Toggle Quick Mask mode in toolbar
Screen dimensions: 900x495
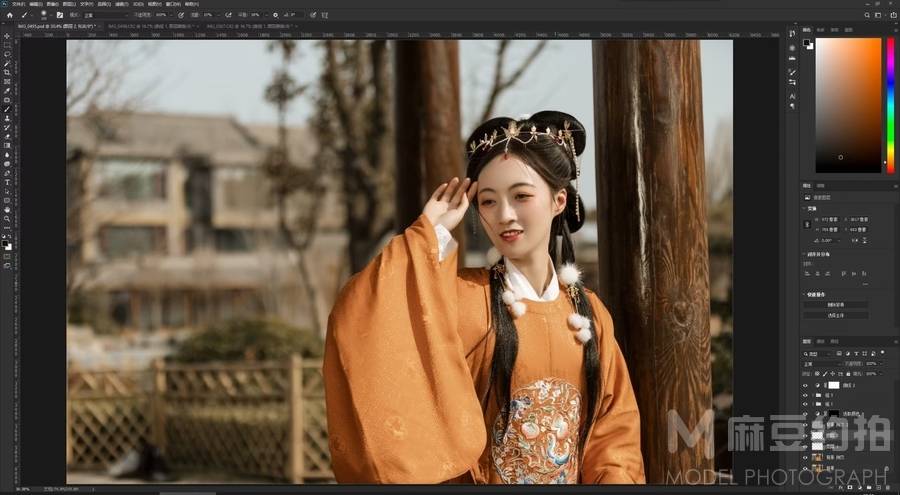(x=7, y=257)
